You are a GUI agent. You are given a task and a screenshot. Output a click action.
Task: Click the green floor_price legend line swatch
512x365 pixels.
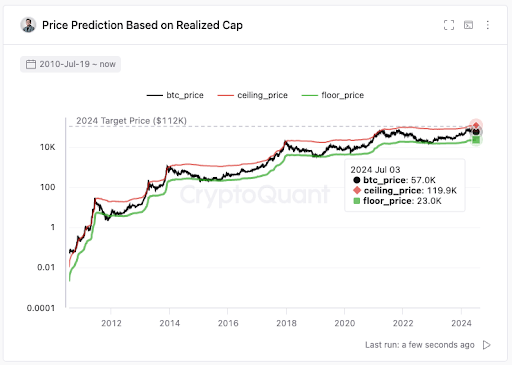310,96
